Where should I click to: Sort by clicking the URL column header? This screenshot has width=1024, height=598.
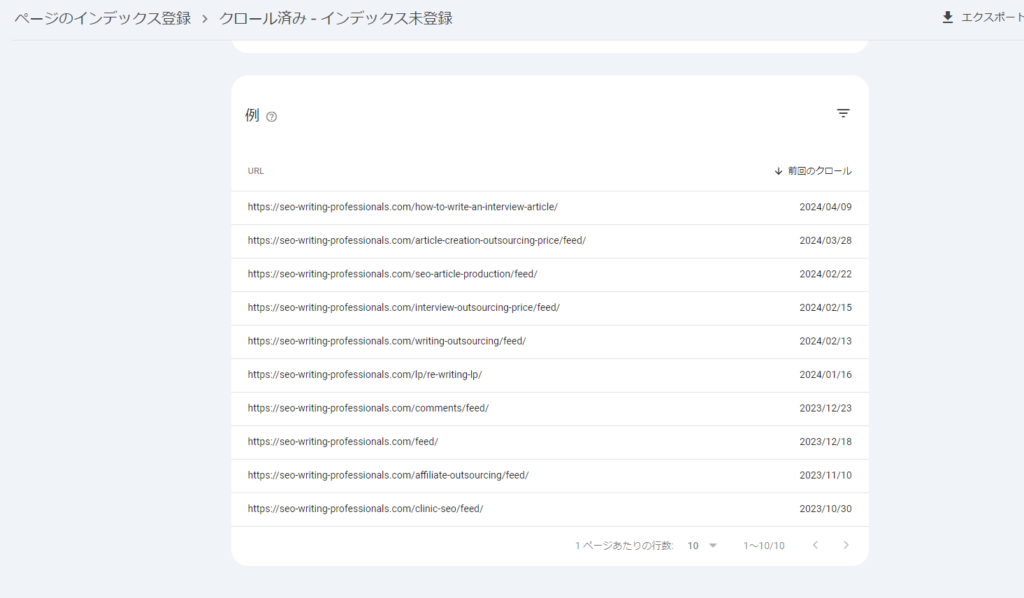point(255,170)
